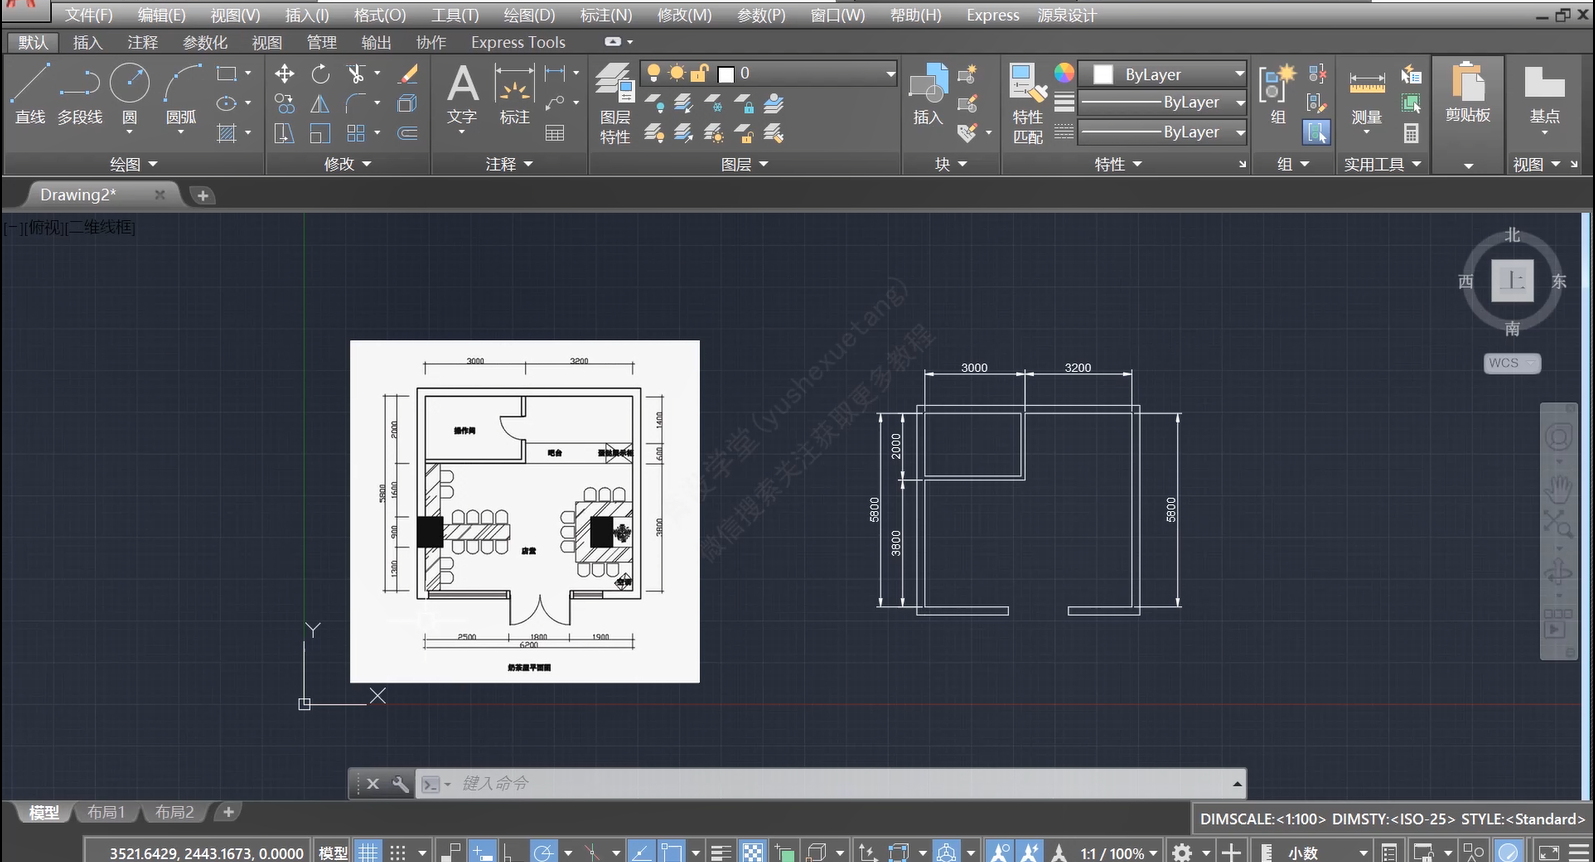The height and width of the screenshot is (862, 1595).
Task: Click the 组 group tool
Action: tap(1278, 94)
